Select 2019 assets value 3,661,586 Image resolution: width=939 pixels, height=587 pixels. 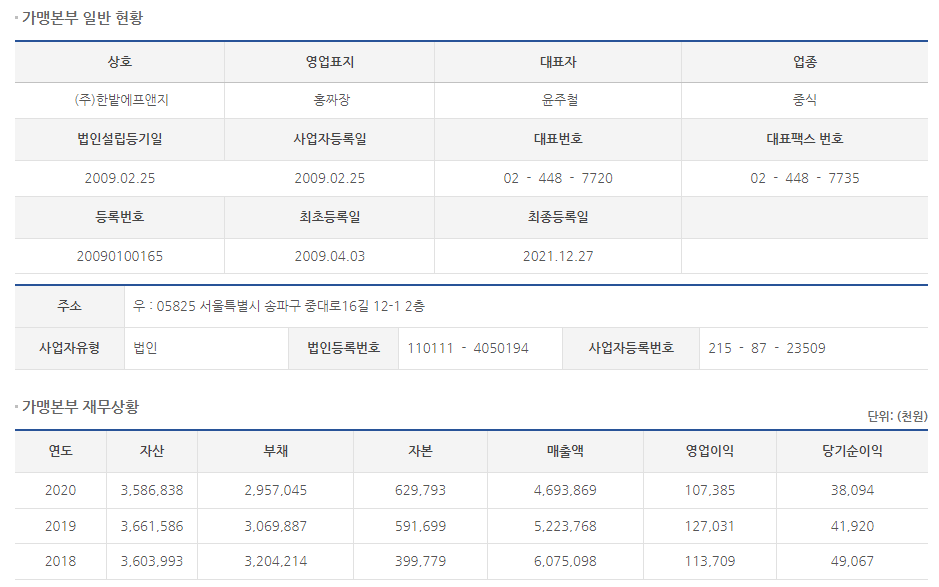pyautogui.click(x=152, y=526)
